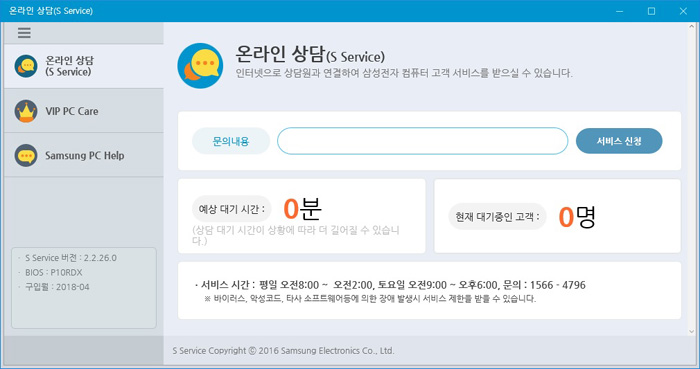700x369 pixels.
Task: Click the scrollbar down arrow
Action: 692,332
